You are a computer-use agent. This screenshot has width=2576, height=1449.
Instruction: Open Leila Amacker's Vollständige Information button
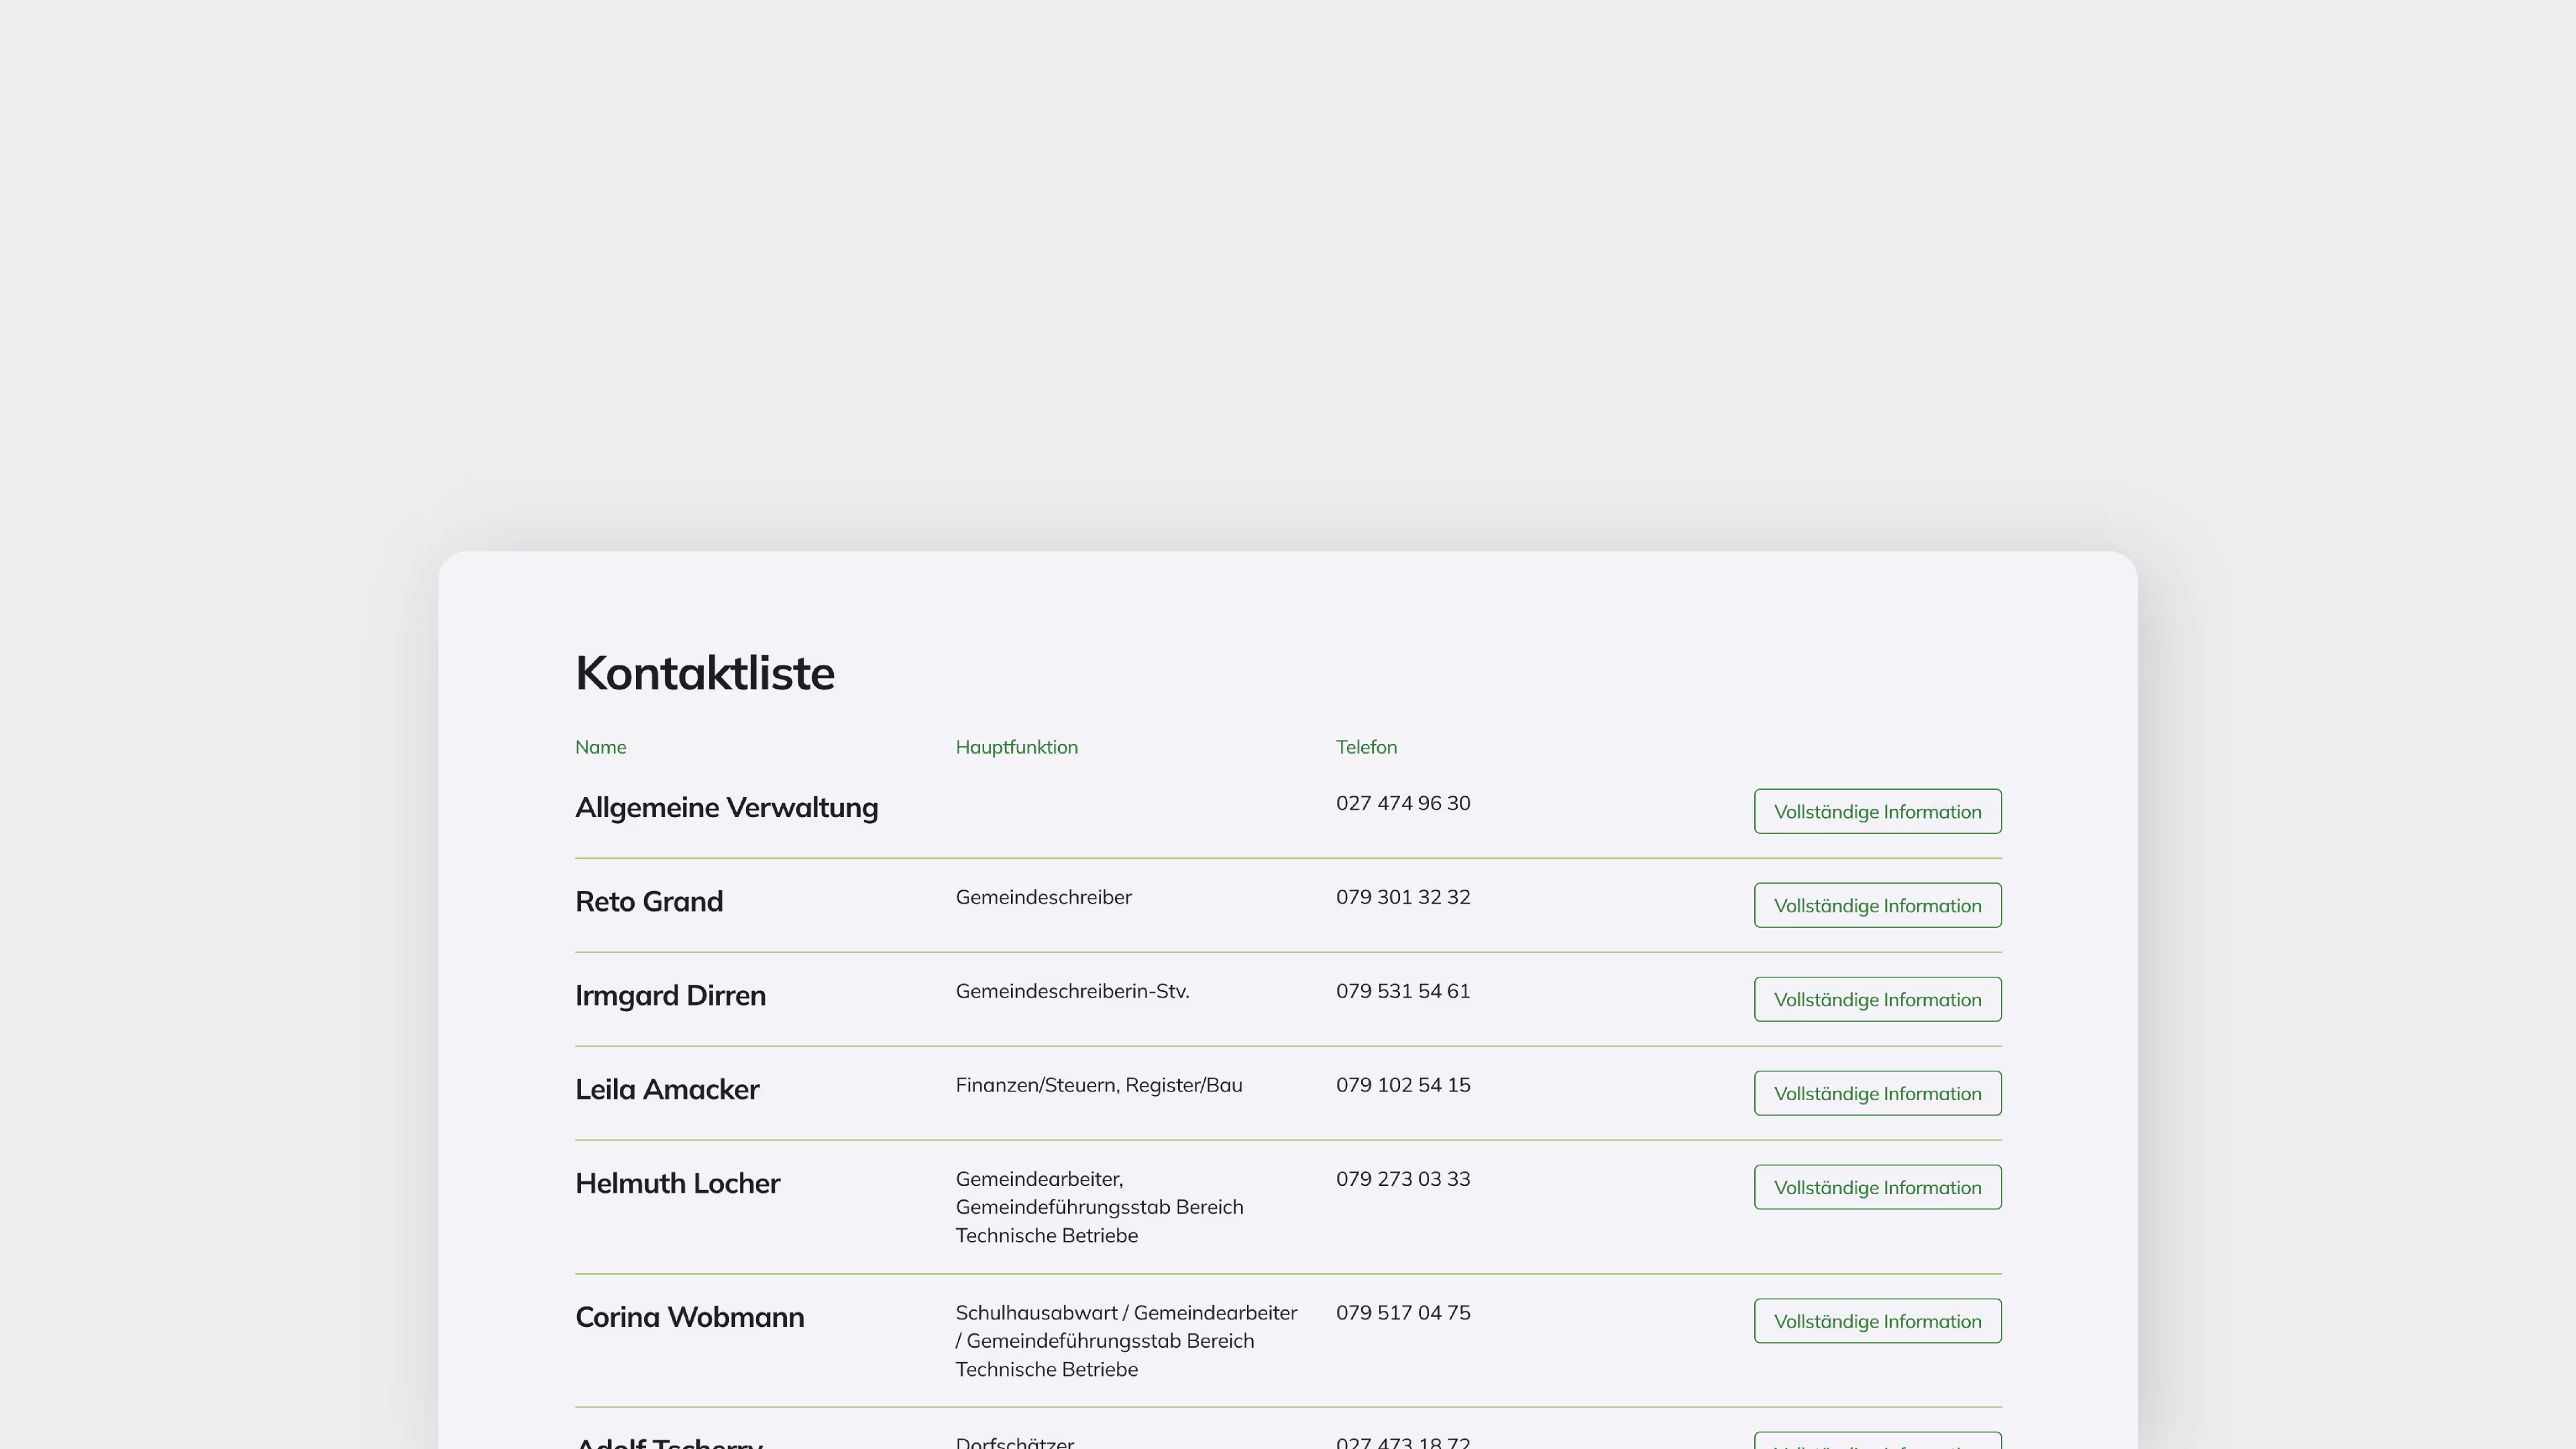[x=1877, y=1093]
